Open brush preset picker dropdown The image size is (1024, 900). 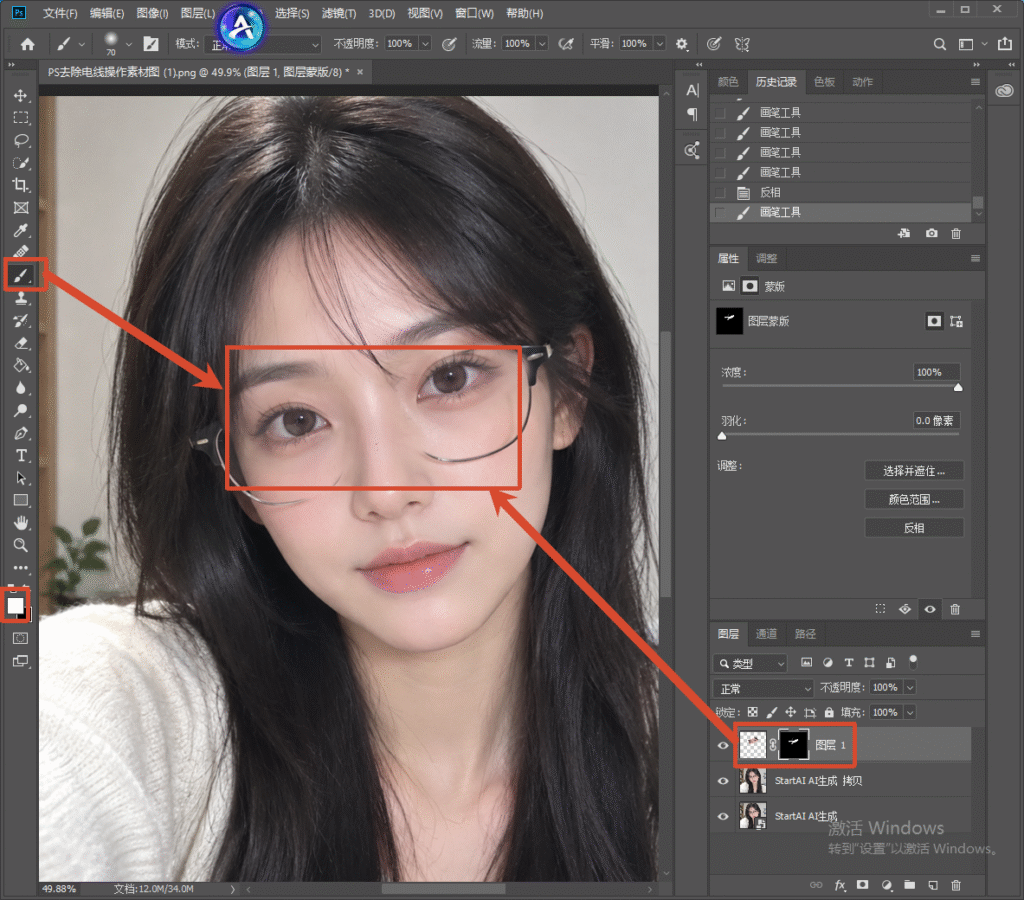point(129,44)
